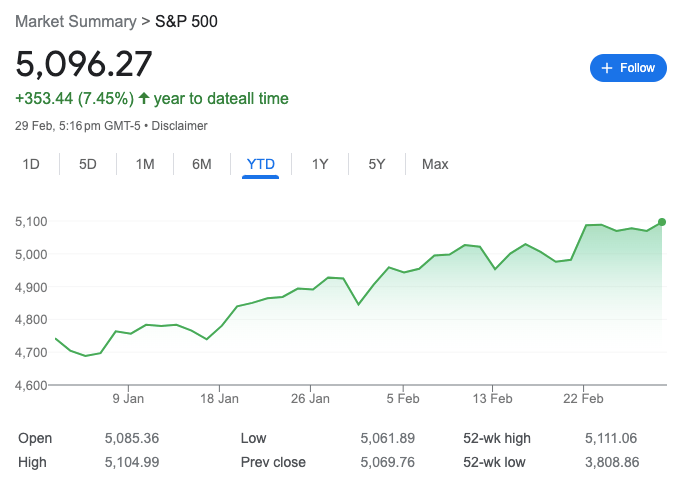Select the 1D time range tab

pos(31,164)
